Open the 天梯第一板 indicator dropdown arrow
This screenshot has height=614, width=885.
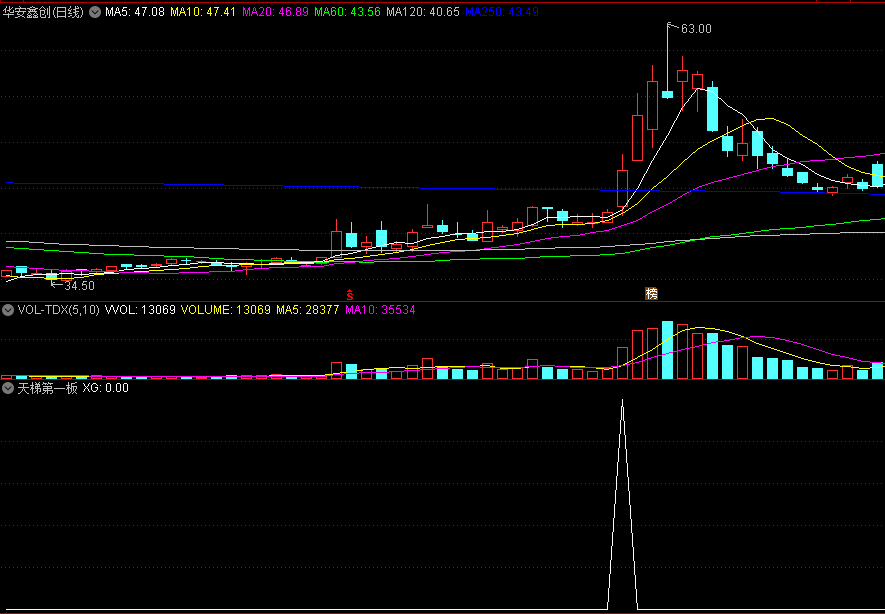click(8, 388)
